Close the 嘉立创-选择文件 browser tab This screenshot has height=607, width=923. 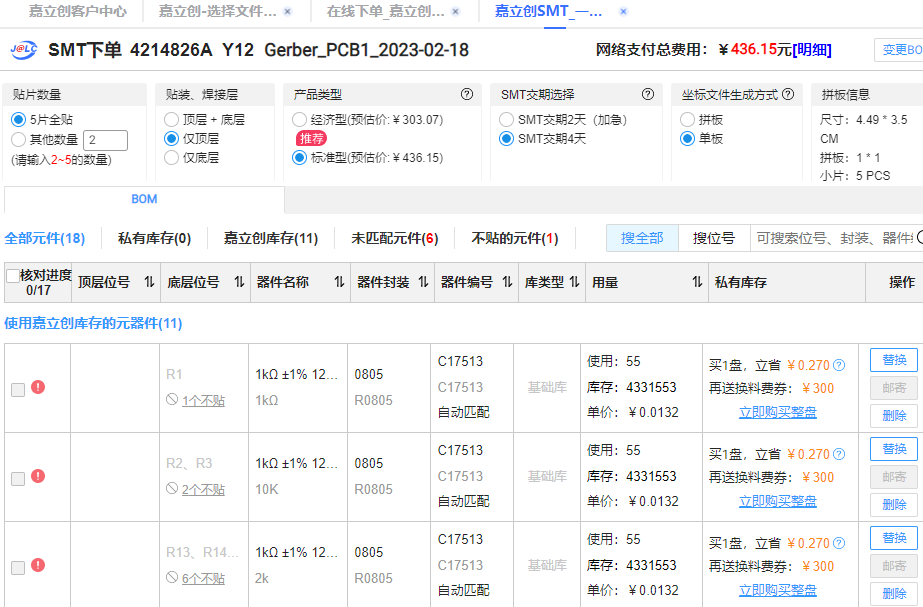pyautogui.click(x=287, y=11)
